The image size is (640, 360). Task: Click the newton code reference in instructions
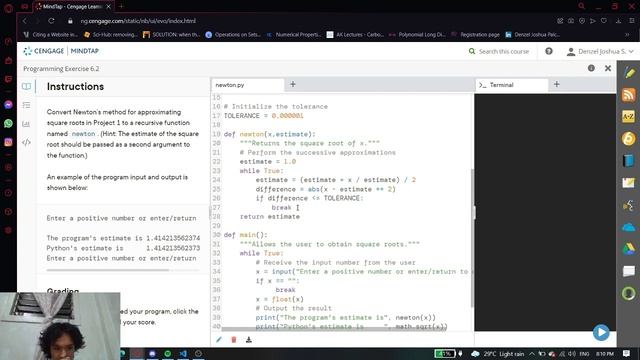pyautogui.click(x=83, y=134)
